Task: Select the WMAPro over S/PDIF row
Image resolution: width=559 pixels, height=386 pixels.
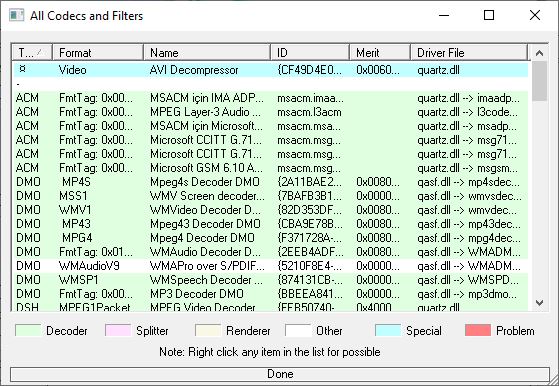Action: [x=271, y=266]
